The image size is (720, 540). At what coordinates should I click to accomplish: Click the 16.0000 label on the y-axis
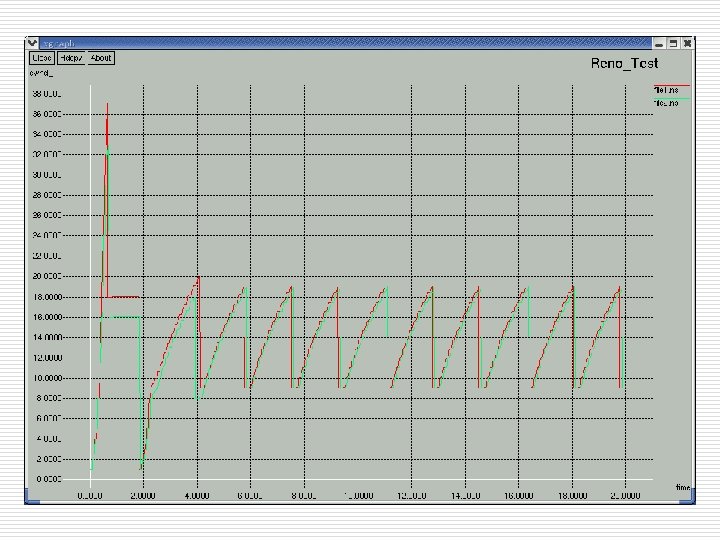47,317
